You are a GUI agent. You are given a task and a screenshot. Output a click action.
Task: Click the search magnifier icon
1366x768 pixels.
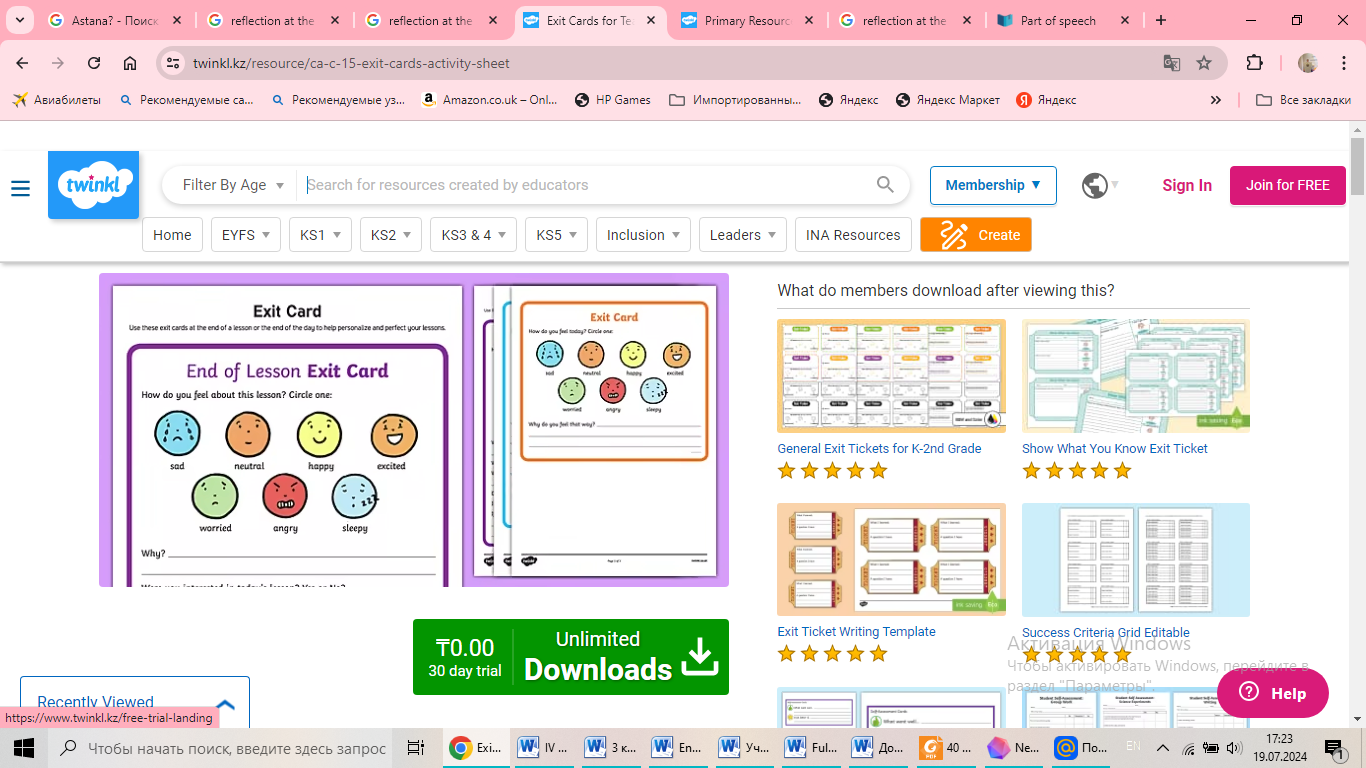click(x=885, y=184)
